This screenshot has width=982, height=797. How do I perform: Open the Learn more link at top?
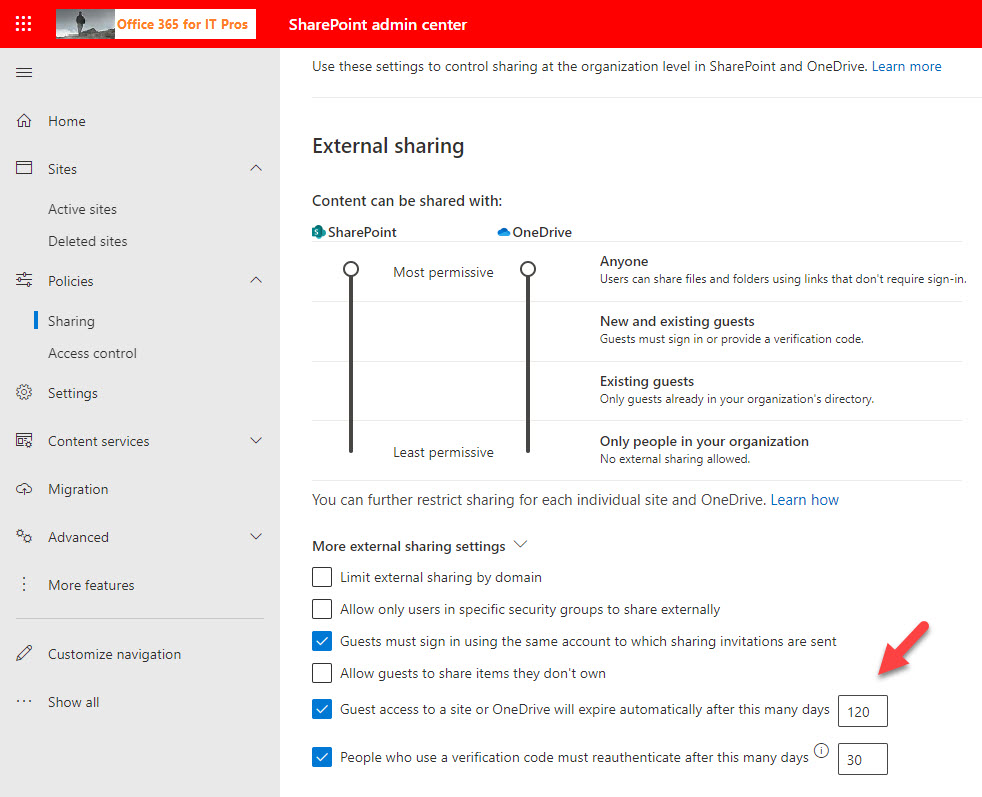point(906,66)
